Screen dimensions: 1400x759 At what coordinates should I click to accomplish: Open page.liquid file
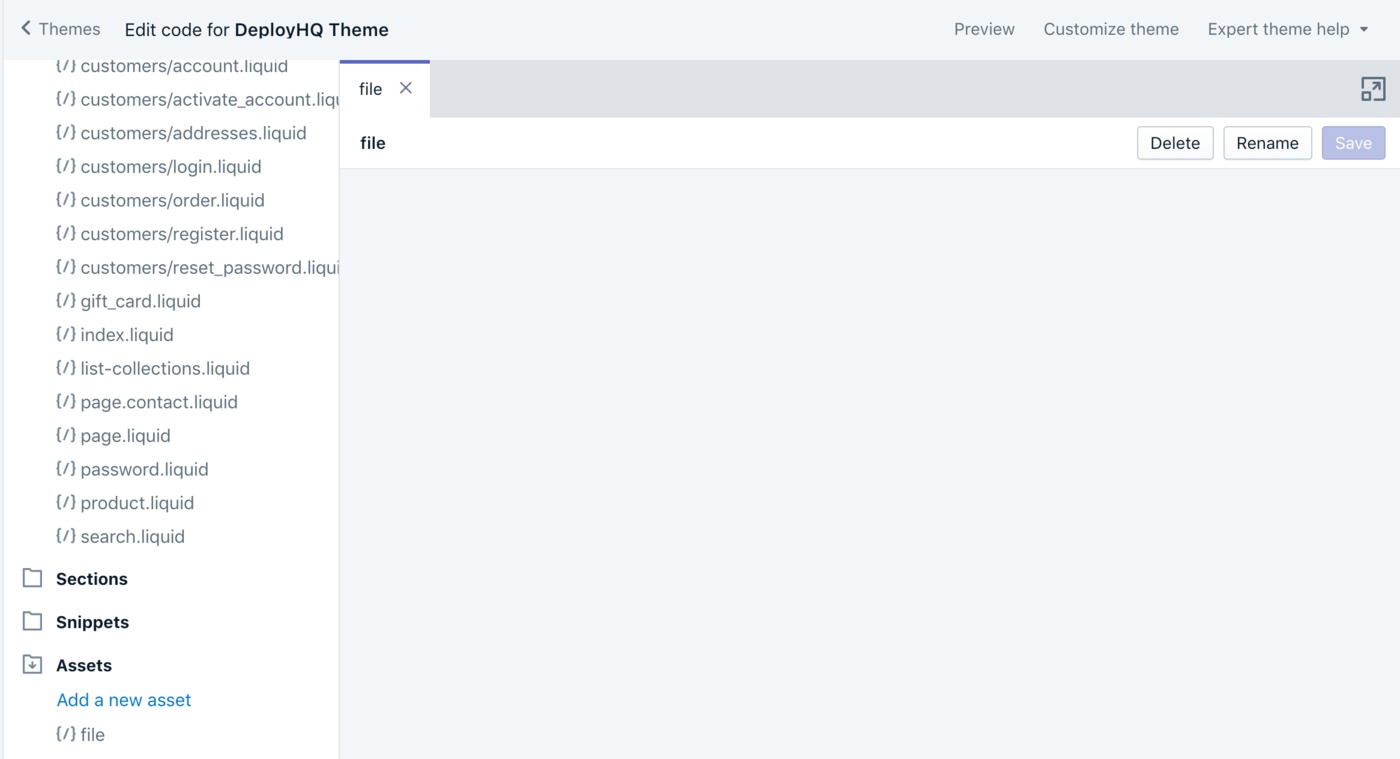(125, 436)
